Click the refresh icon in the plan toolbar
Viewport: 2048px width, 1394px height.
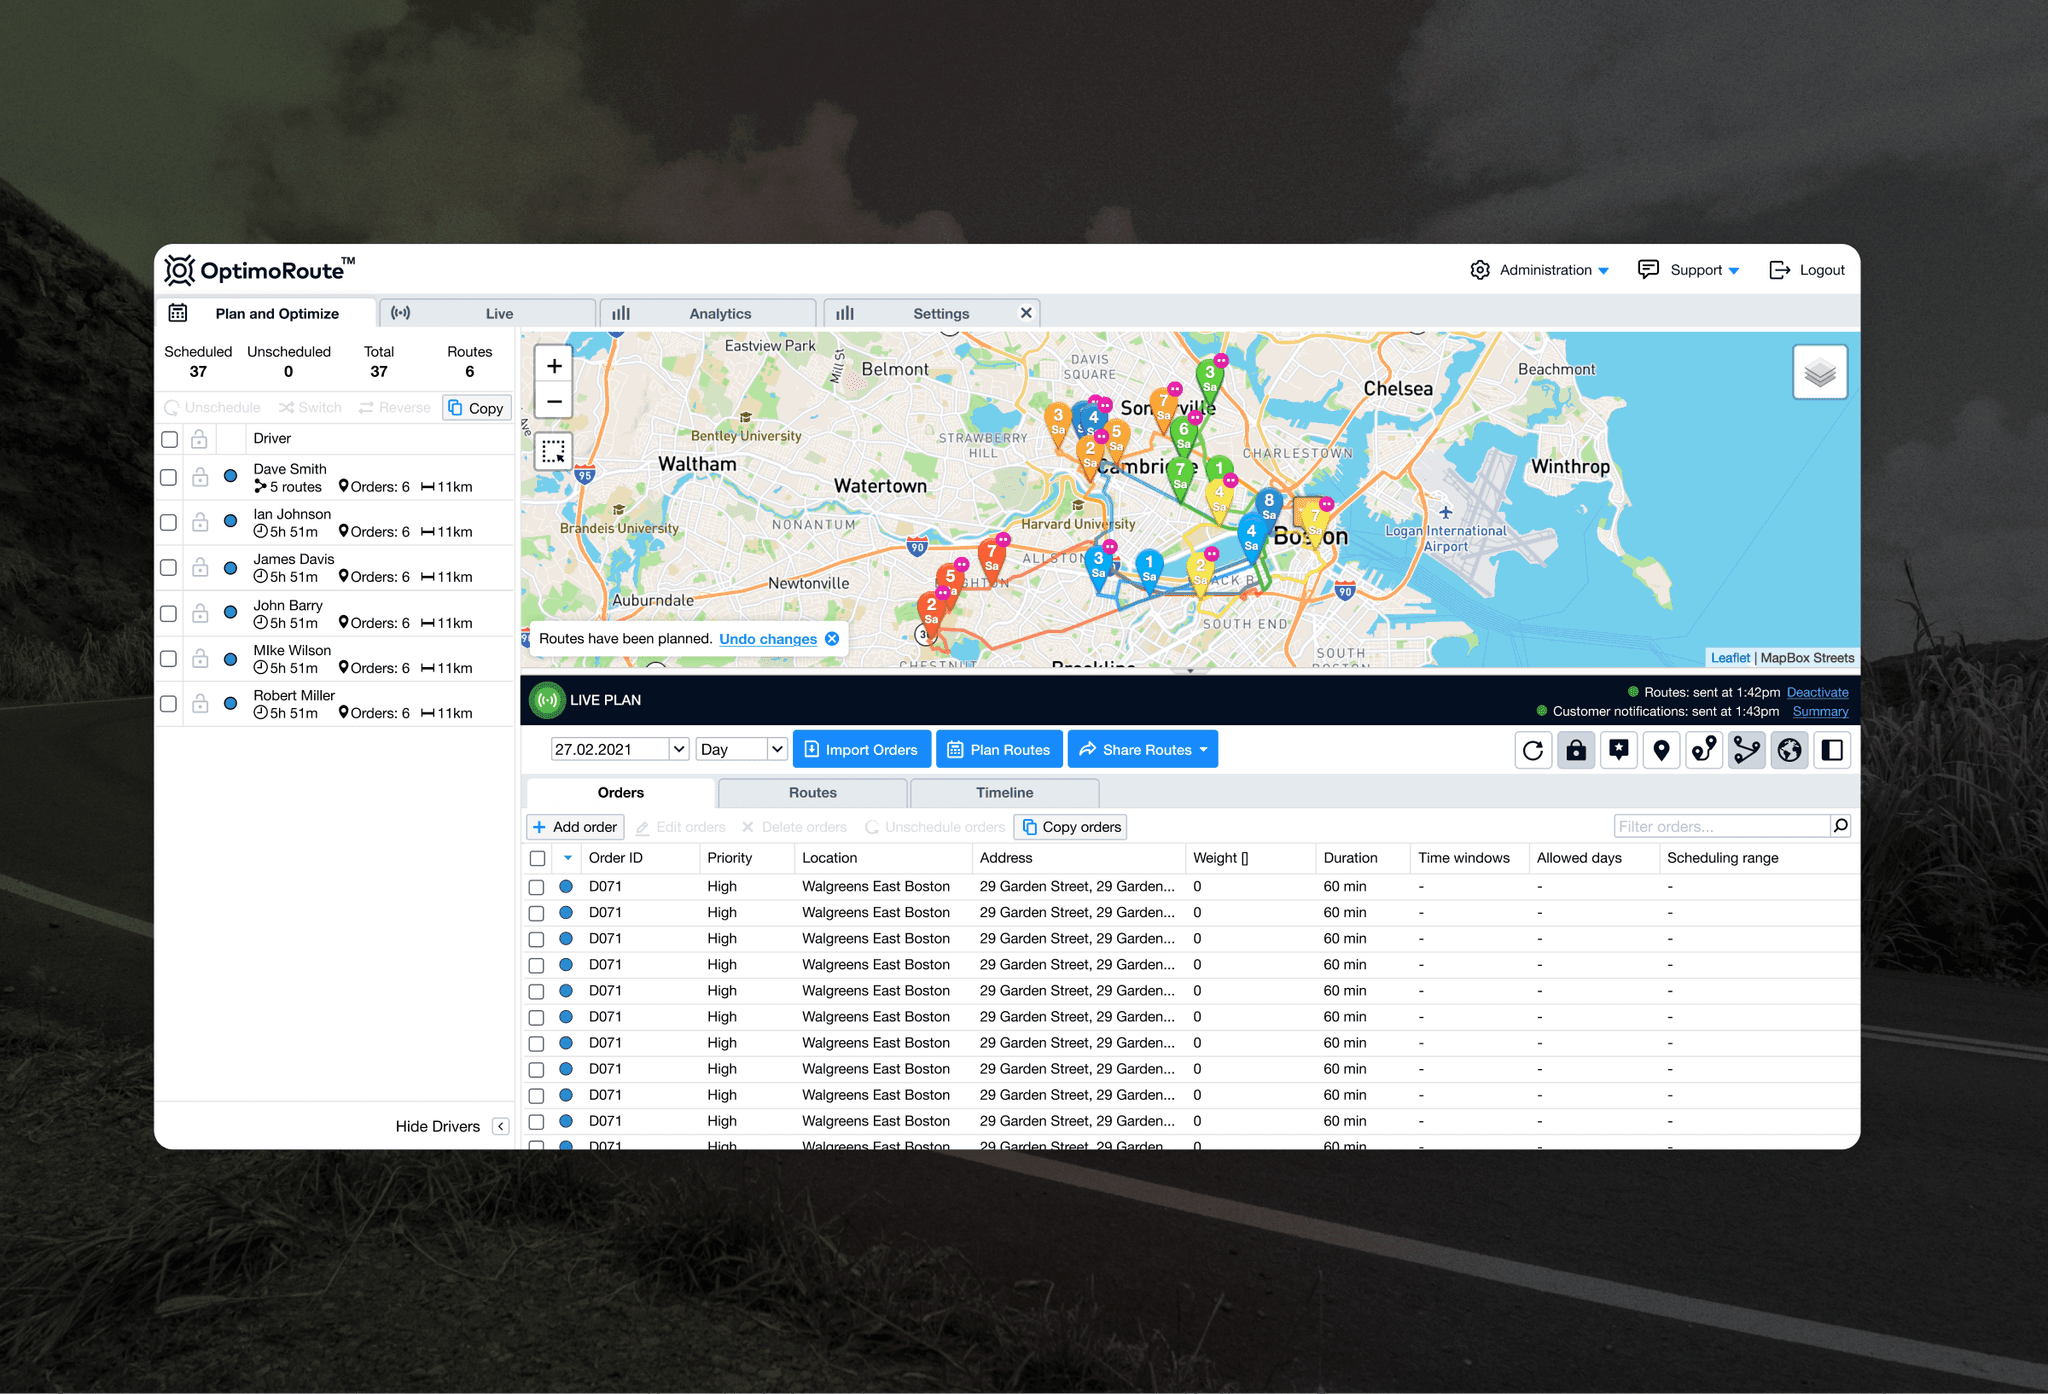point(1532,750)
